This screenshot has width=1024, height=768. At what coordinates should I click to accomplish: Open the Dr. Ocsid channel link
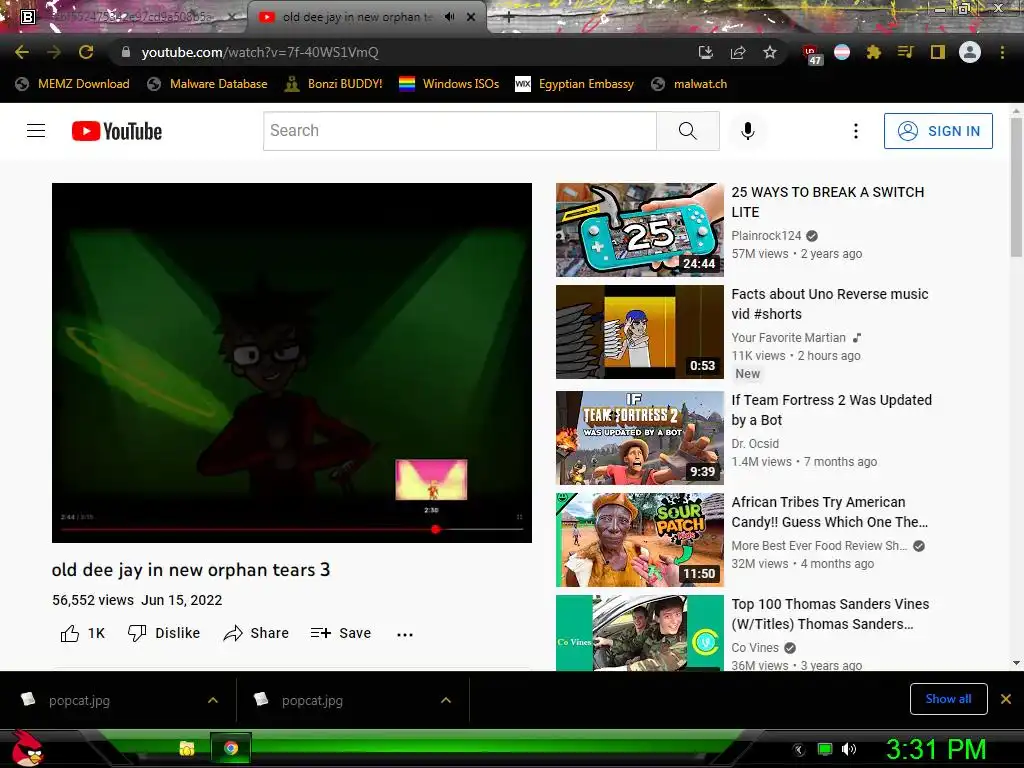[x=755, y=443]
